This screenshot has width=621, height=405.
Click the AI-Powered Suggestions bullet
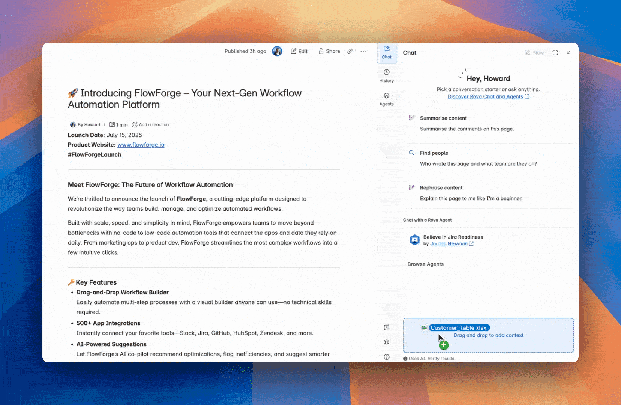[x=111, y=344]
